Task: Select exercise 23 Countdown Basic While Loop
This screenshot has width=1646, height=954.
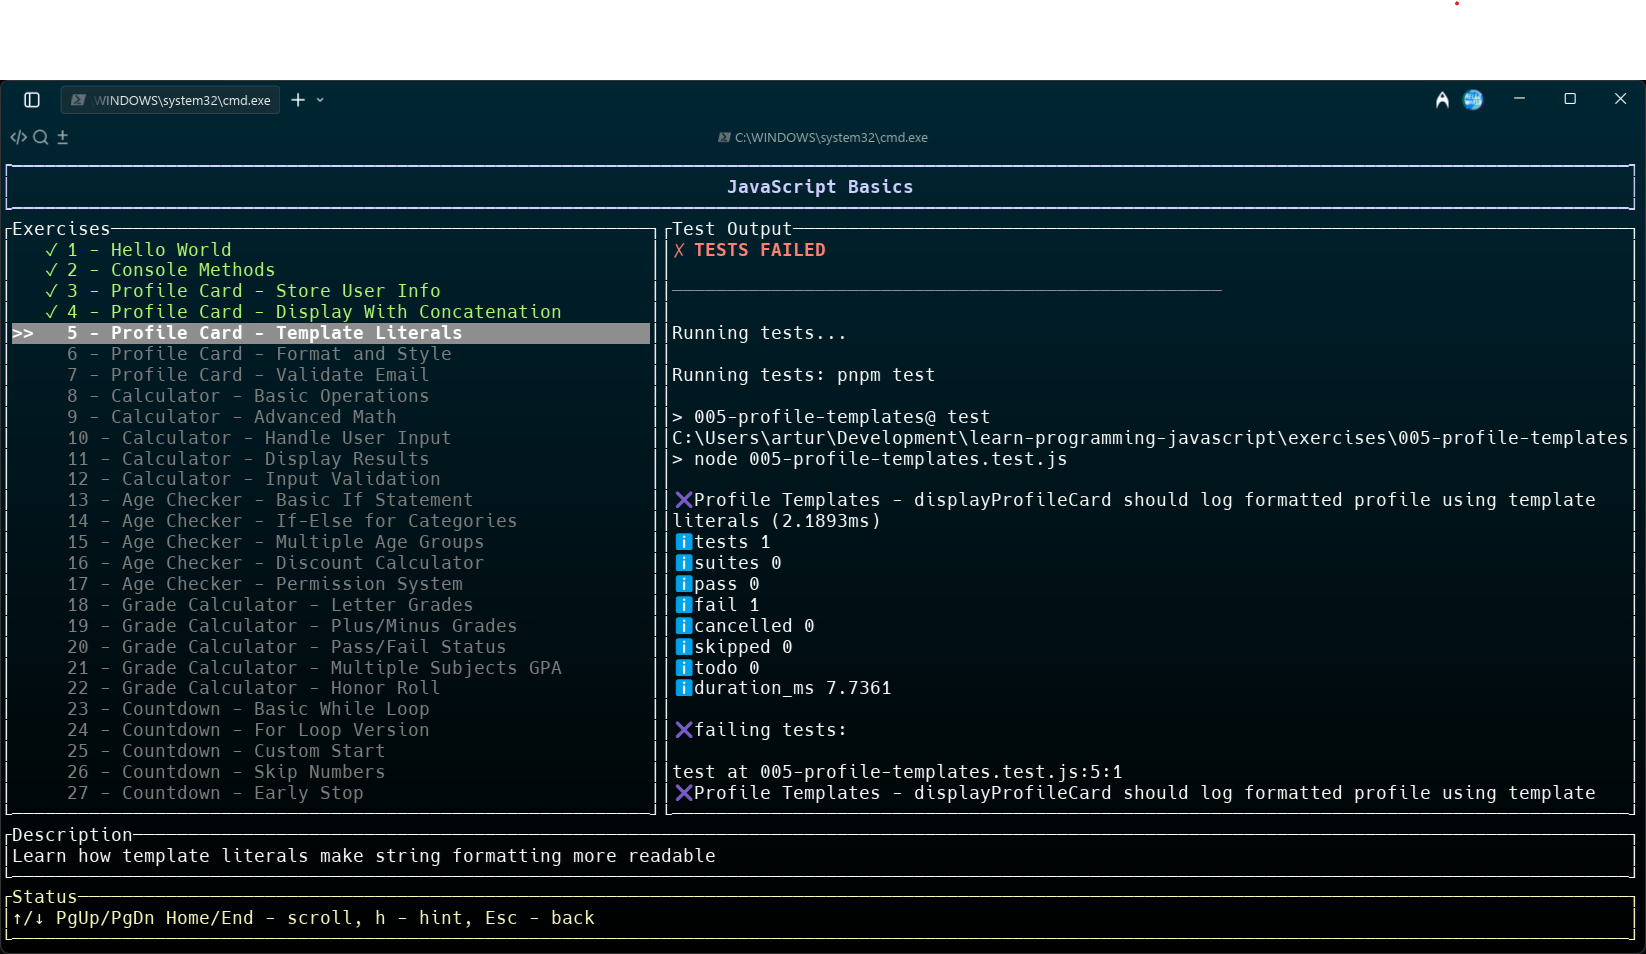Action: (x=275, y=709)
